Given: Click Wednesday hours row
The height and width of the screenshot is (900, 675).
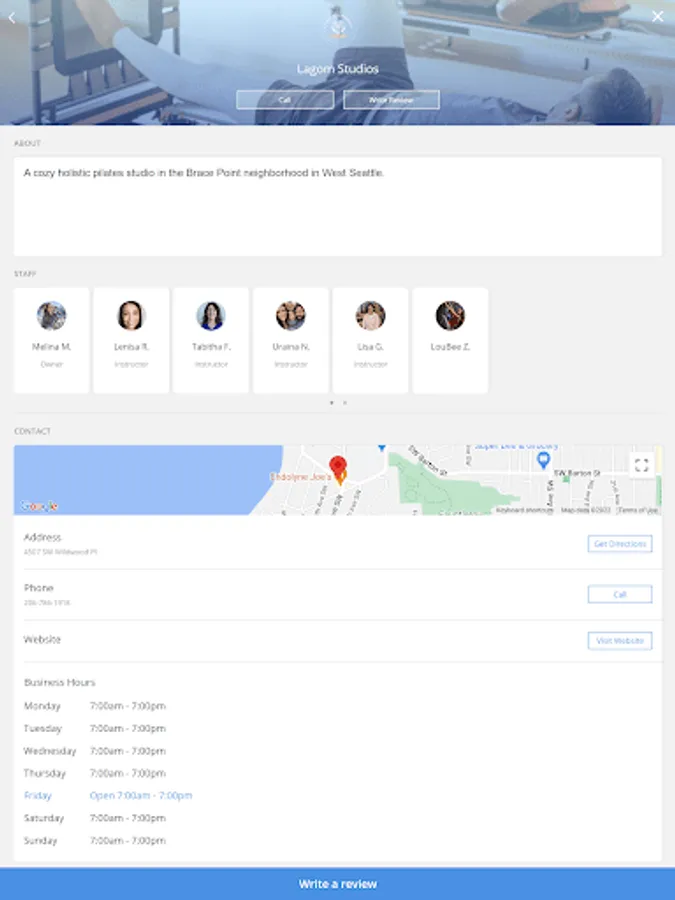Looking at the screenshot, I should tap(95, 751).
